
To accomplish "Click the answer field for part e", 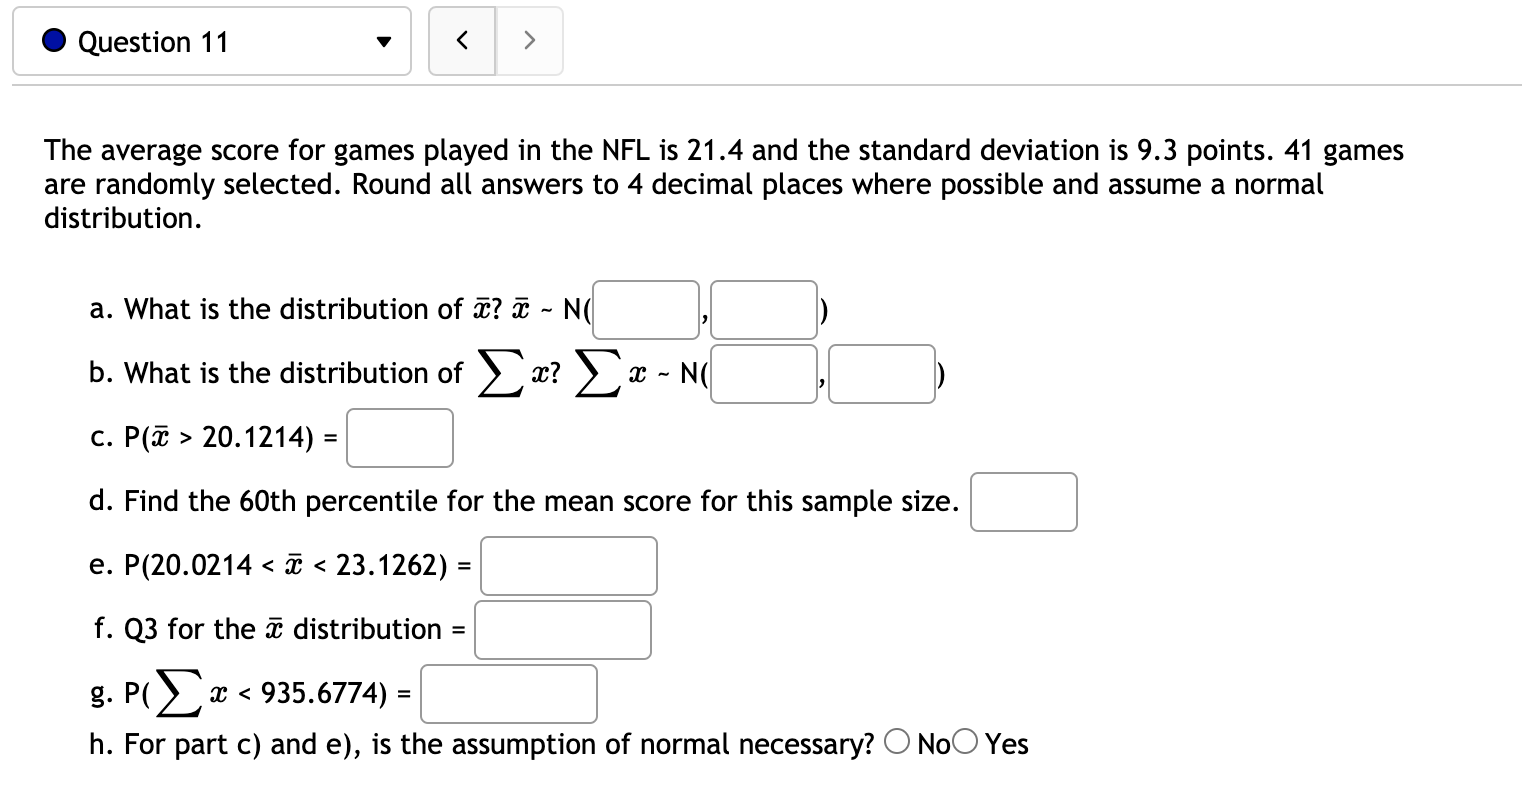I will [x=568, y=566].
